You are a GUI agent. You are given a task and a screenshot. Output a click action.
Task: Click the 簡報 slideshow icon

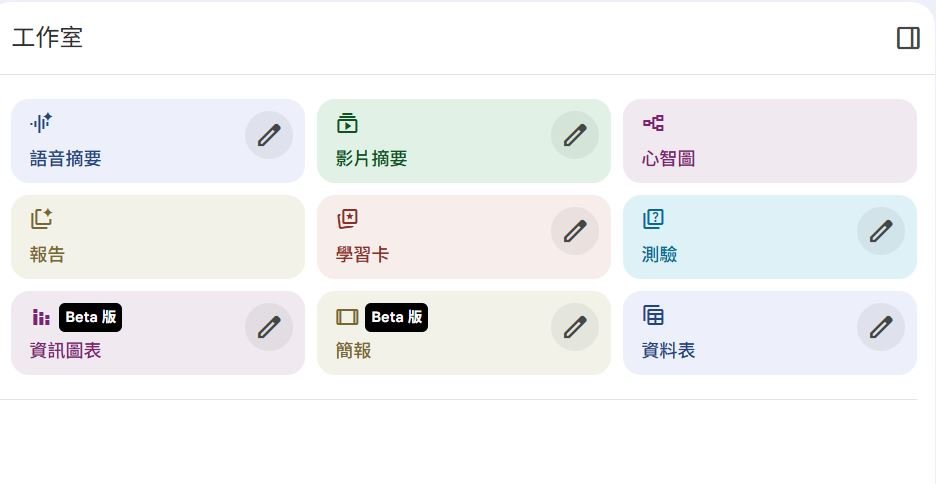[347, 317]
